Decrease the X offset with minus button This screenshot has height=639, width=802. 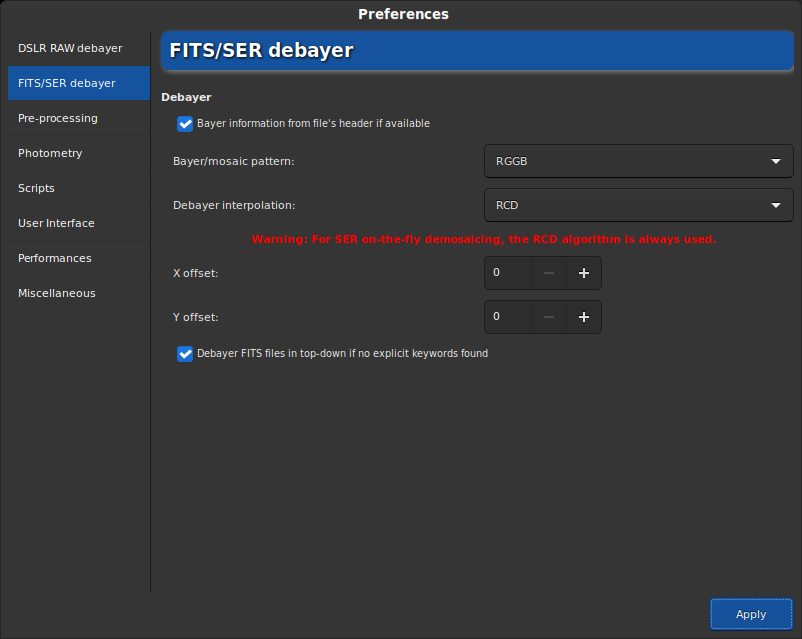(548, 273)
